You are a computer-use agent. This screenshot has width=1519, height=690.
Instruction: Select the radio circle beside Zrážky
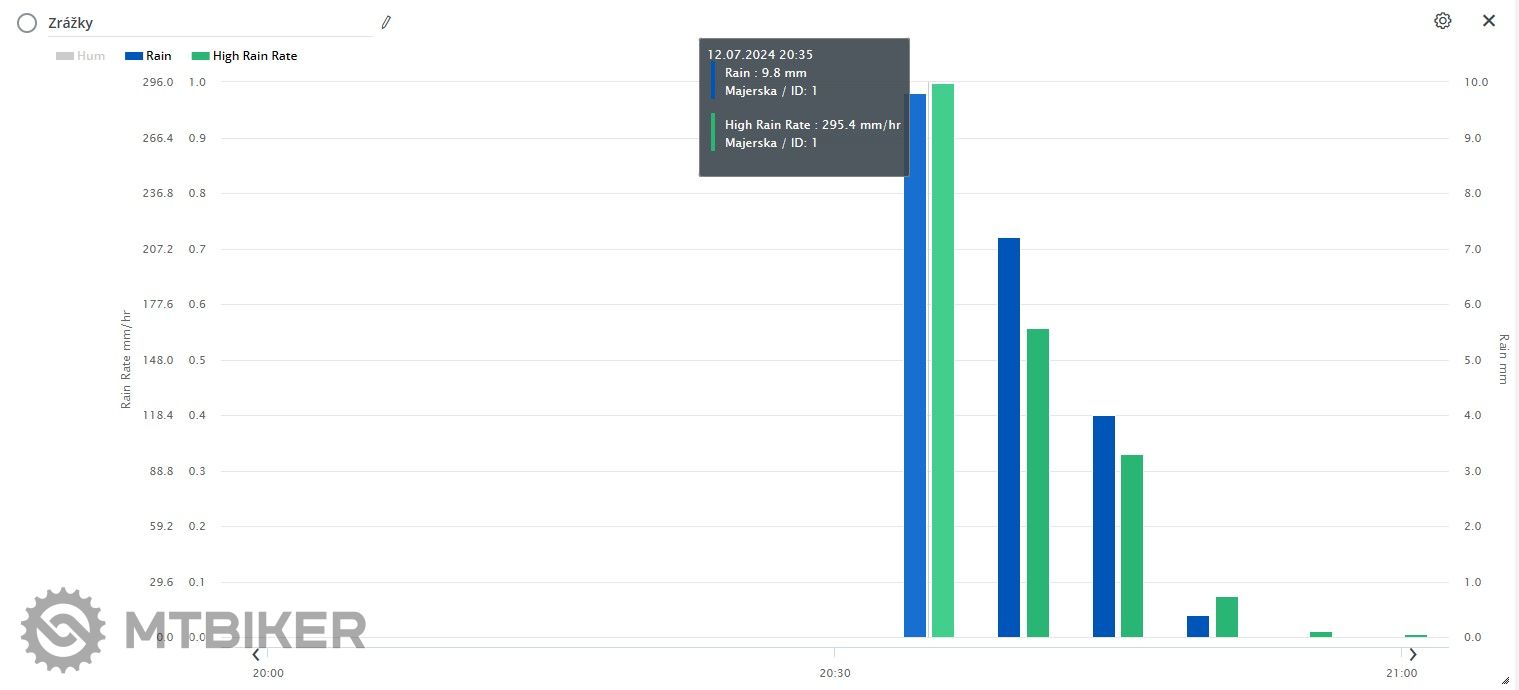coord(27,23)
